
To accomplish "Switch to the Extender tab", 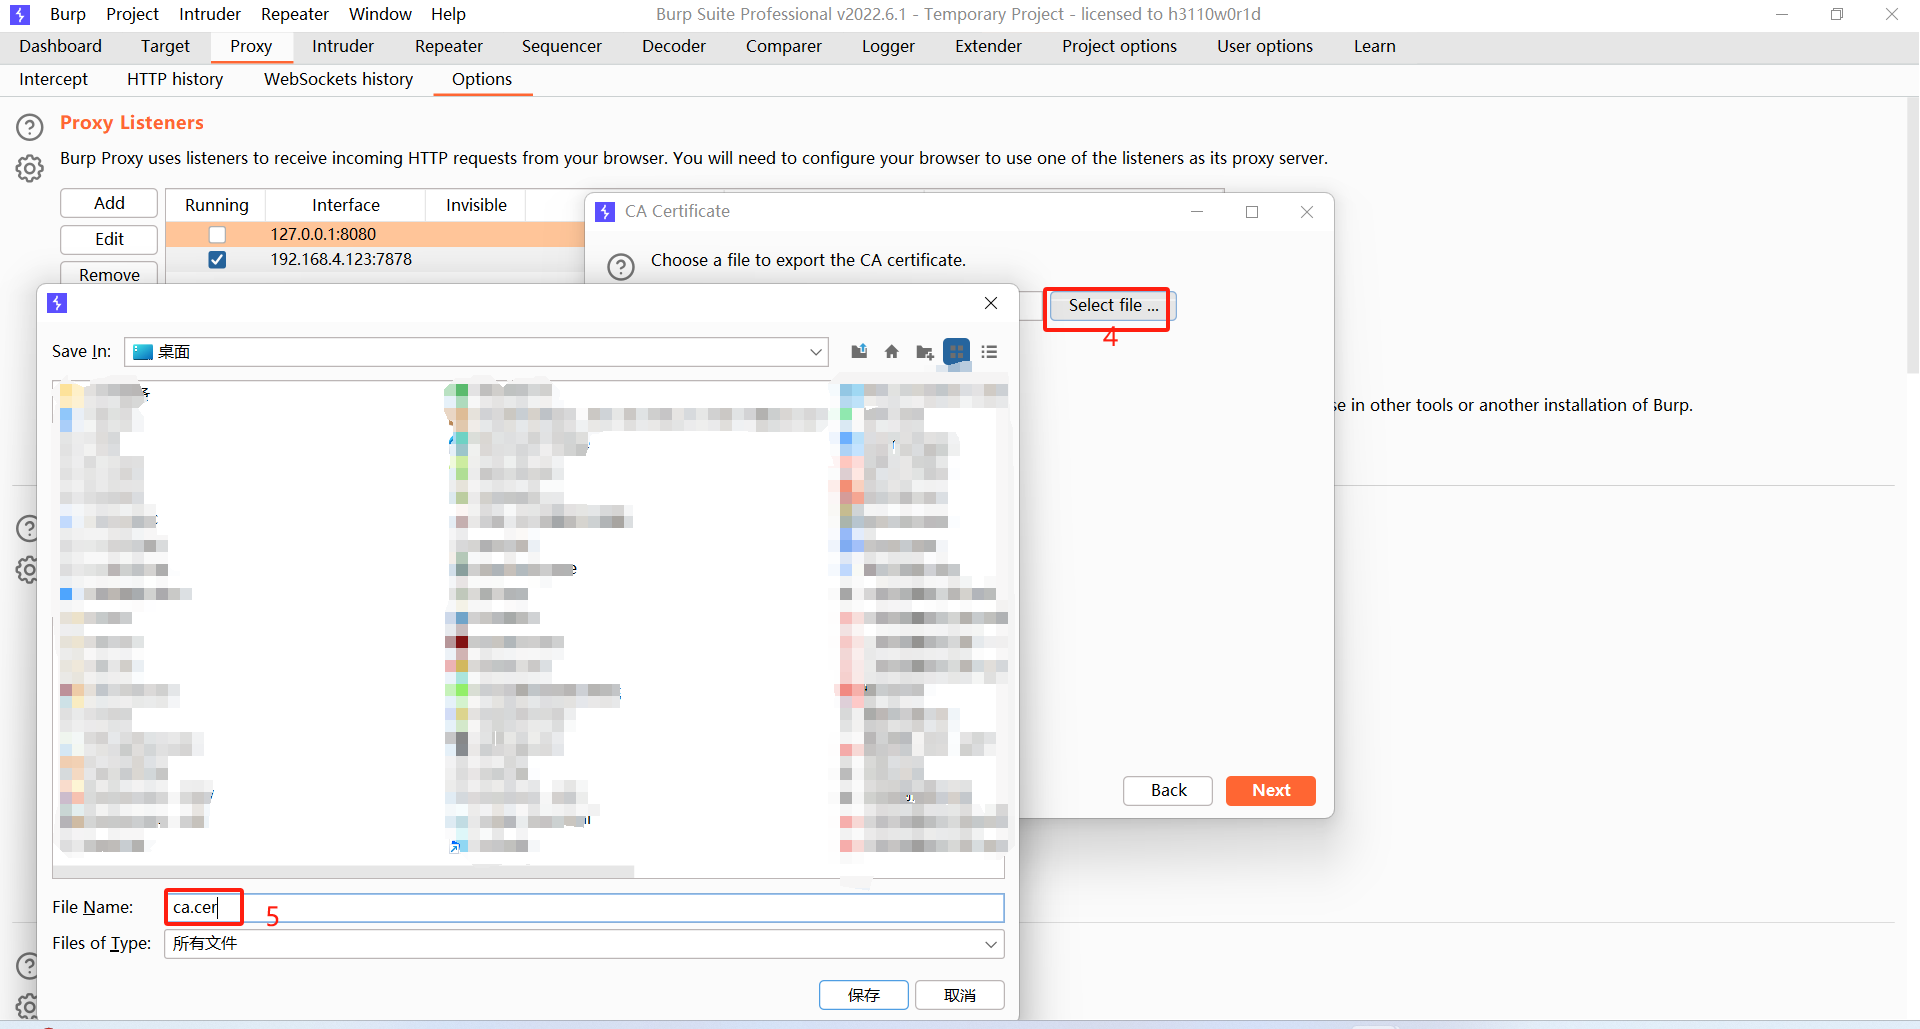I will point(988,46).
